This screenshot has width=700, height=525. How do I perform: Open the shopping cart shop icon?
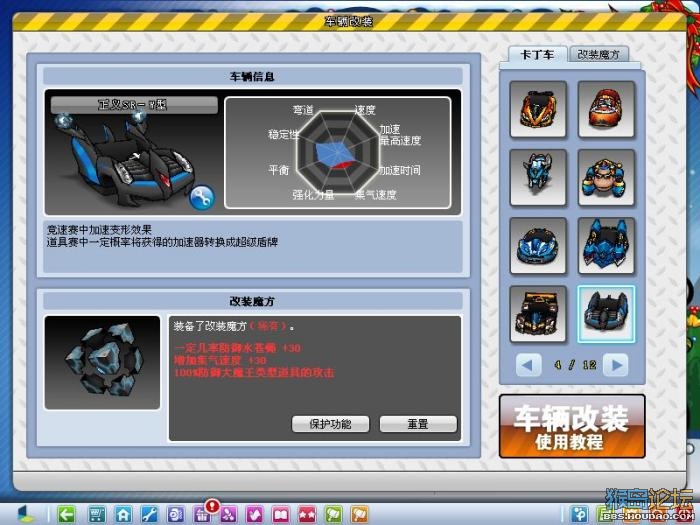(x=97, y=514)
